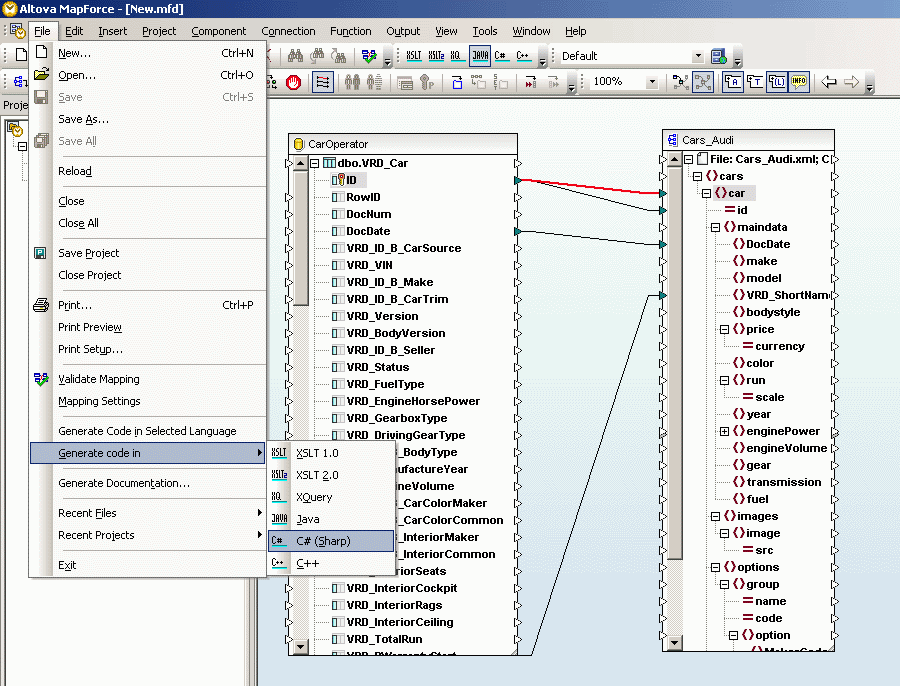Screen dimensions: 900x686
Task: Click the key with P icon
Action: pos(427,83)
